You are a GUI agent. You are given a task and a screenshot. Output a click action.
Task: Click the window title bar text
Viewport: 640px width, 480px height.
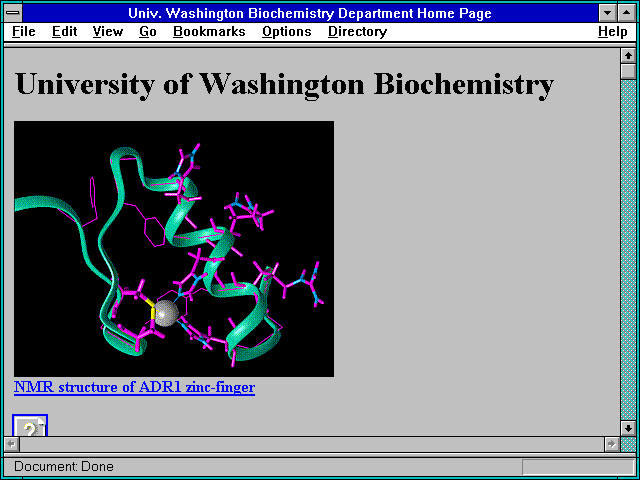click(310, 13)
